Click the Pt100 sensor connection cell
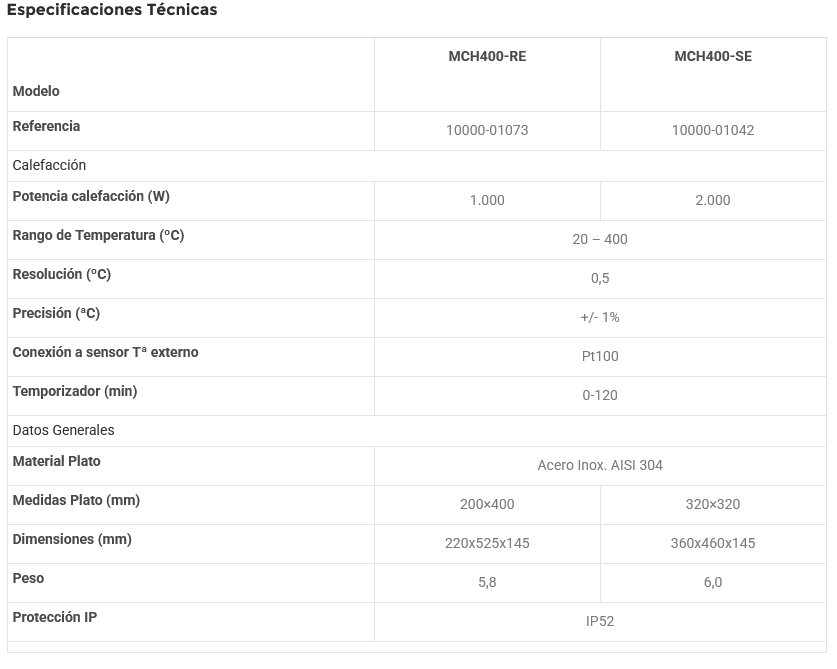The image size is (837, 669). (600, 356)
